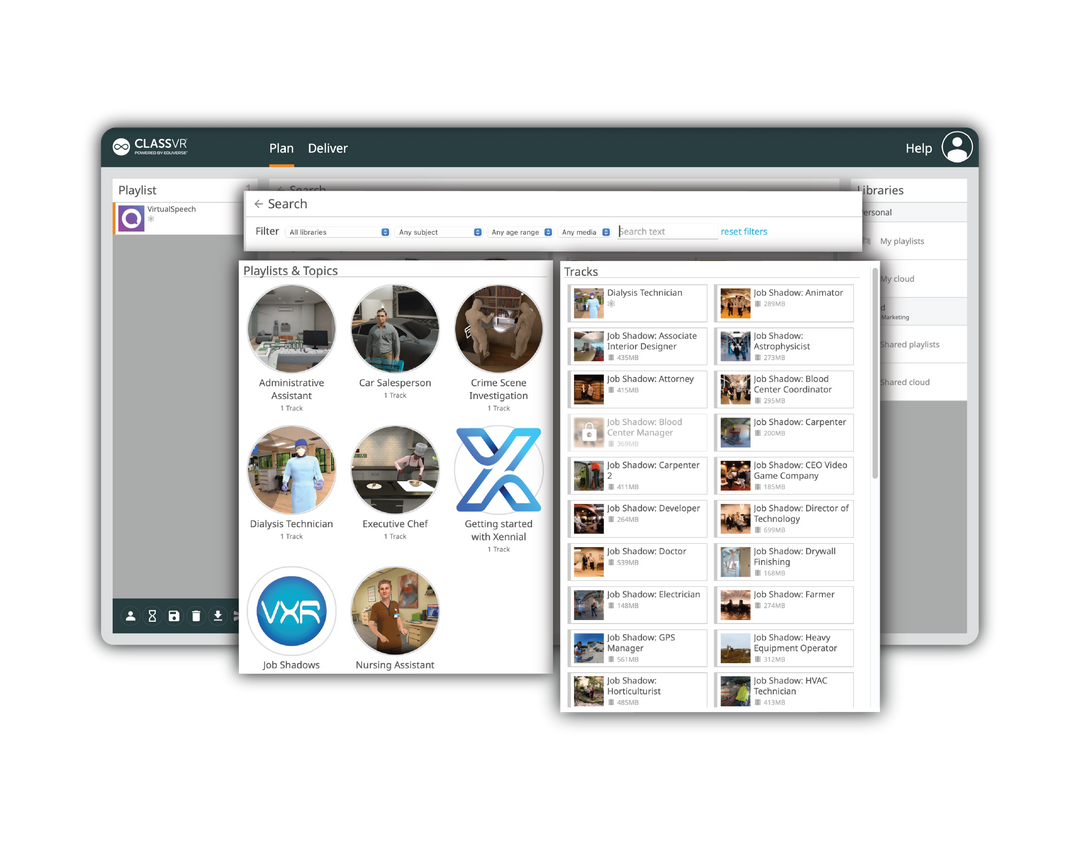Screen dimensions: 1080x855
Task: Open the user profile avatar icon
Action: [x=956, y=147]
